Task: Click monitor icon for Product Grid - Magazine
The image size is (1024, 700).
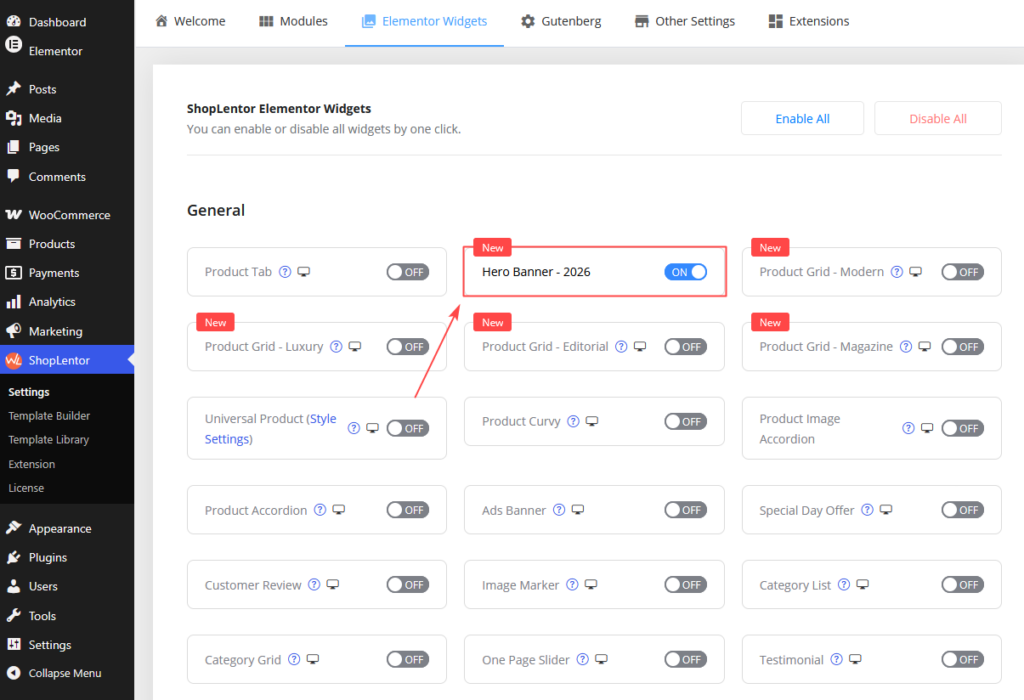Action: pyautogui.click(x=924, y=346)
